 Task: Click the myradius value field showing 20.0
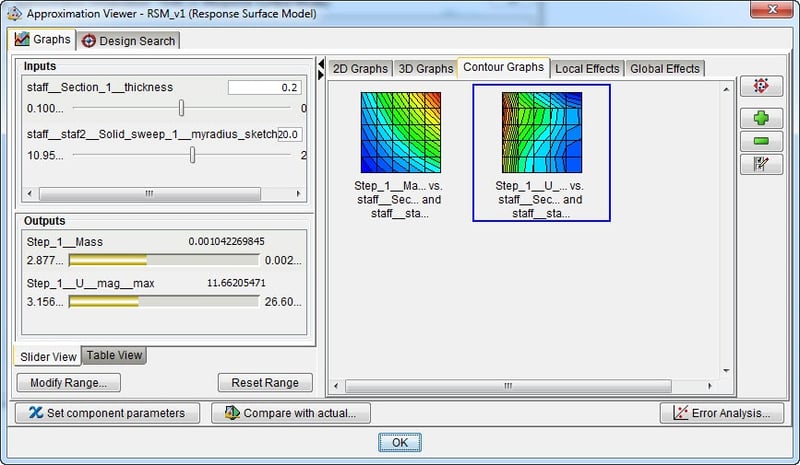point(290,134)
